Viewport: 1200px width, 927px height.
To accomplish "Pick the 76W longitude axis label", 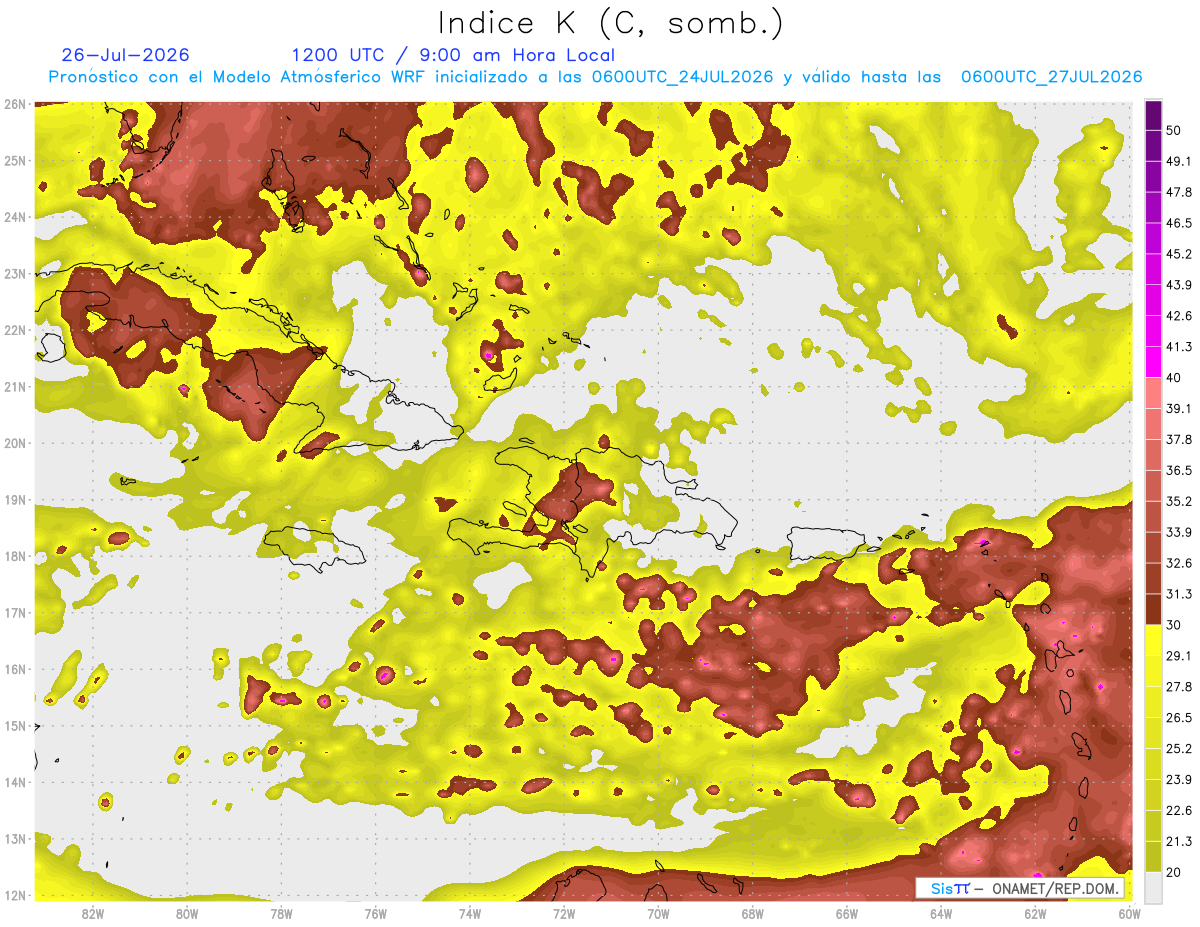I will tap(376, 913).
